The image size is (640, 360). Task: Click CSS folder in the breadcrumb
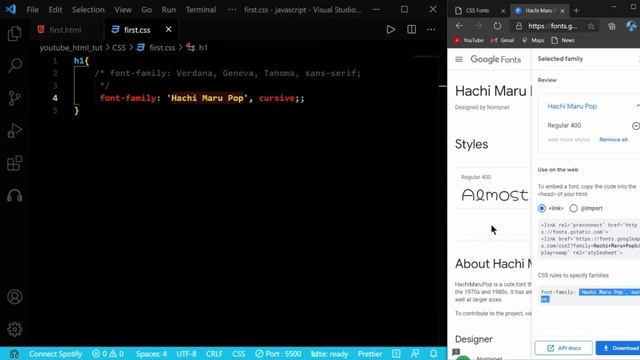(x=119, y=48)
